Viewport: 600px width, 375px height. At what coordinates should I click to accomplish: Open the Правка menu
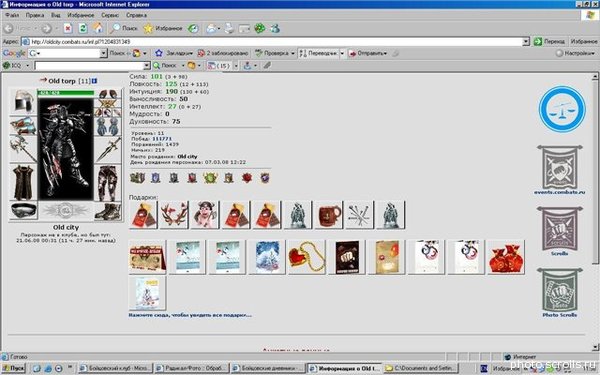point(35,15)
